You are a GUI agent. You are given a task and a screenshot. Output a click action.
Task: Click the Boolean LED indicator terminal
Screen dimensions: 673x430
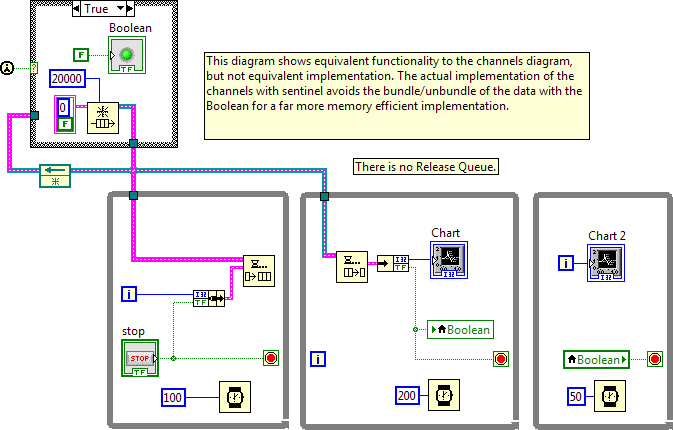click(127, 55)
